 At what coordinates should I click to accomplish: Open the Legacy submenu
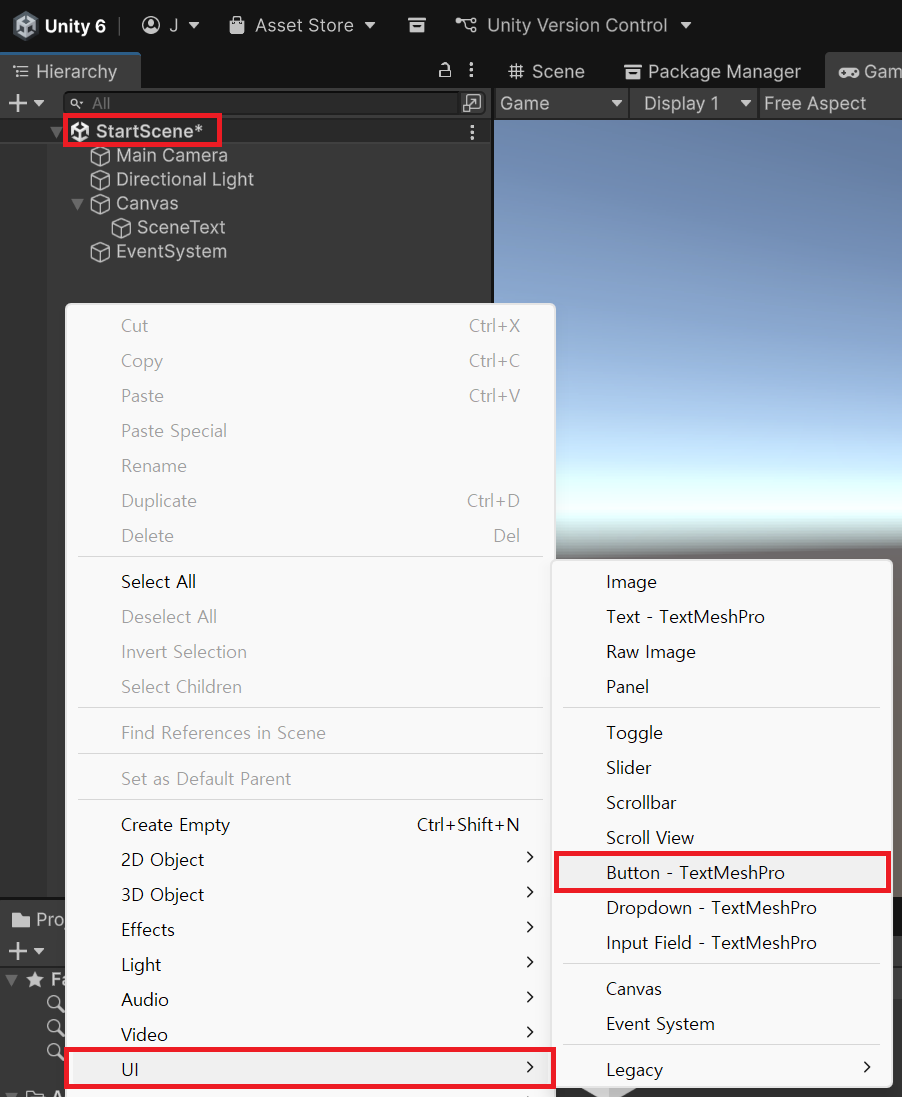(721, 1070)
